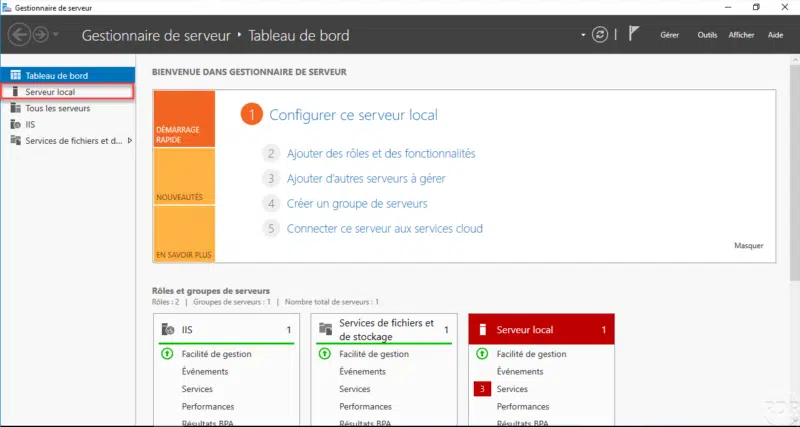800x427 pixels.
Task: Click Services in IIS tile
Action: [197, 389]
